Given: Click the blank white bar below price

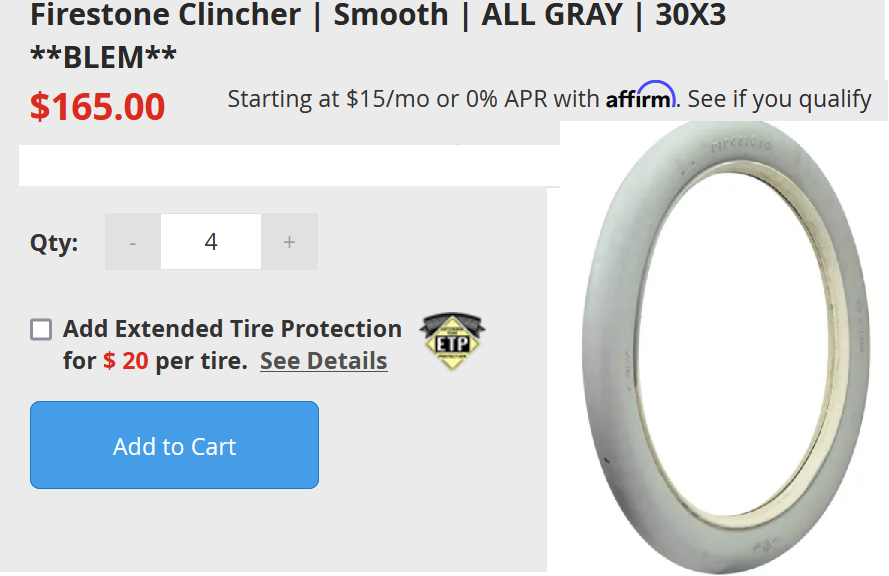Looking at the screenshot, I should click(289, 165).
